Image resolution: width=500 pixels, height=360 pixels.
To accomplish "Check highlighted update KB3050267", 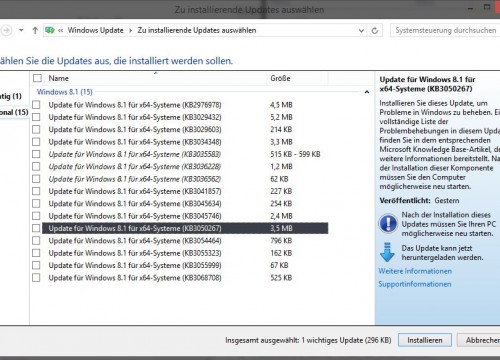I will pos(36,228).
